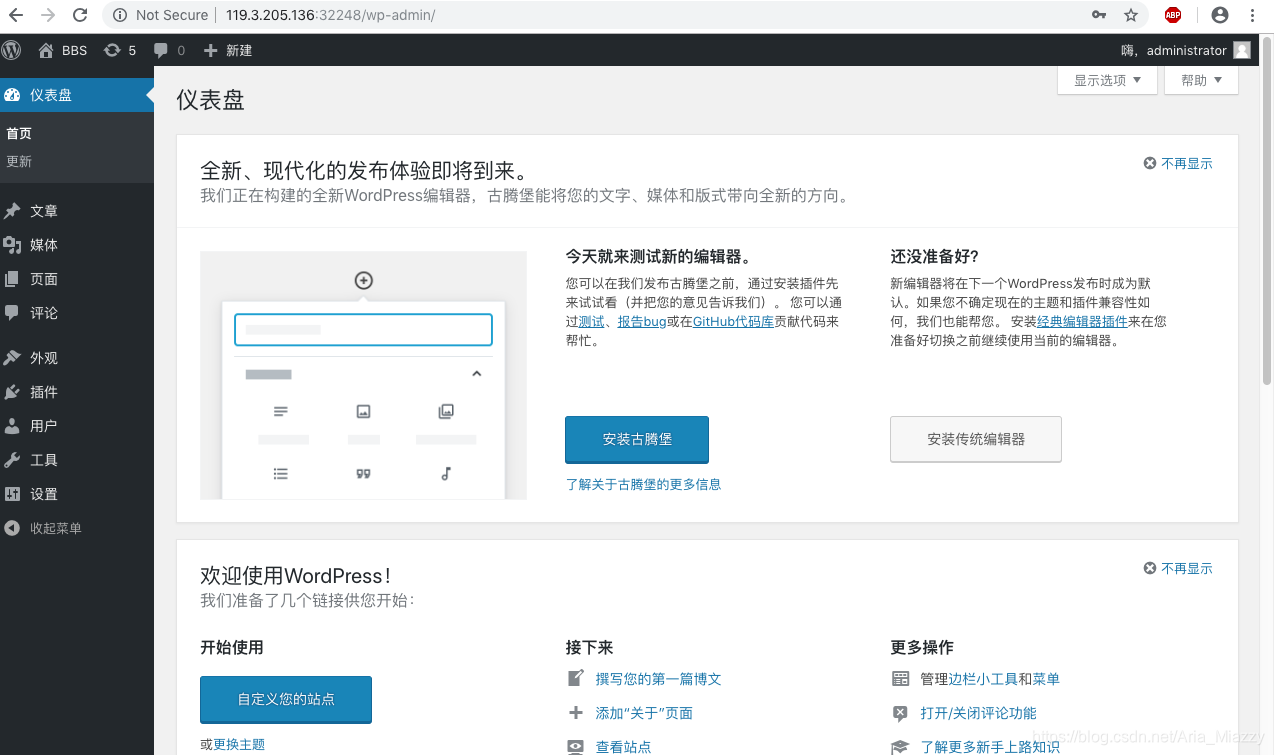Open the 了解关于古腾堡的更多信息 link
The width and height of the screenshot is (1274, 755).
click(x=643, y=484)
